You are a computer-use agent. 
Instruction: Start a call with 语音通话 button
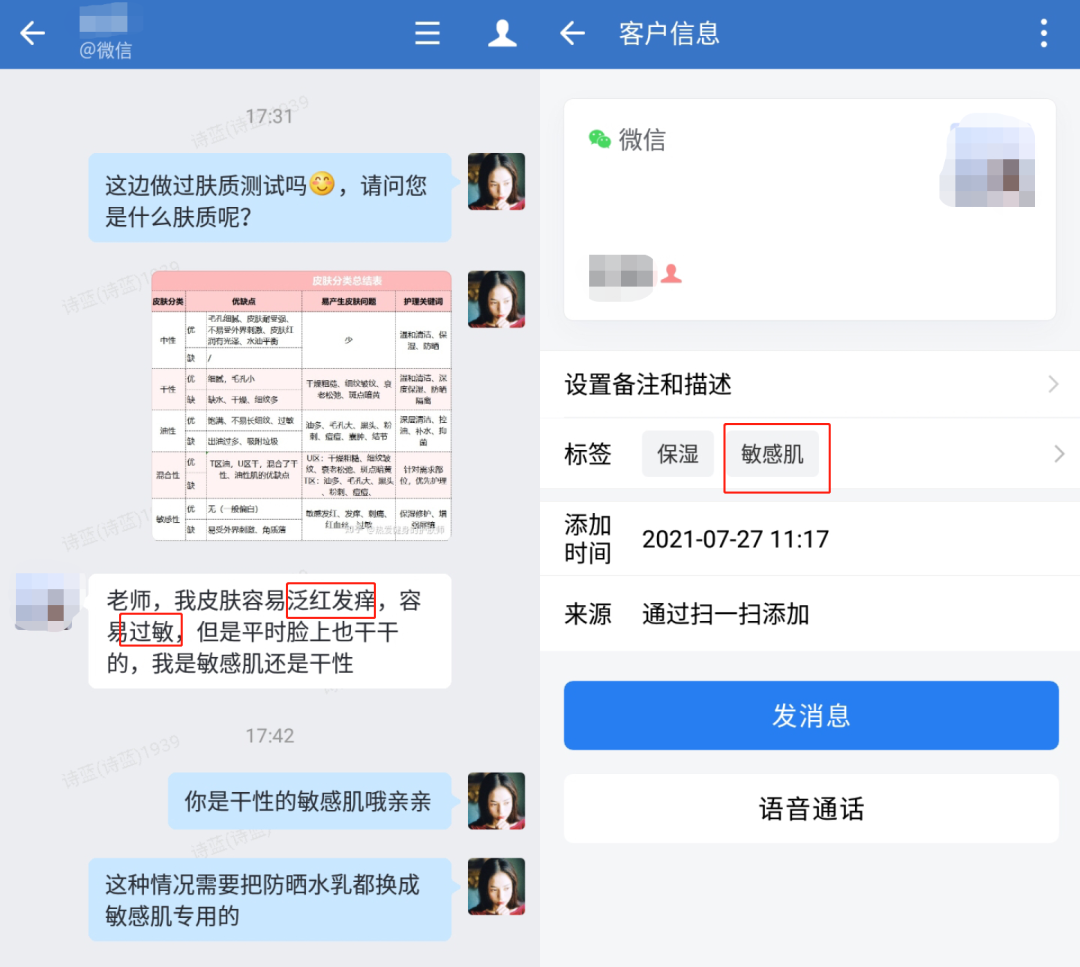click(810, 809)
